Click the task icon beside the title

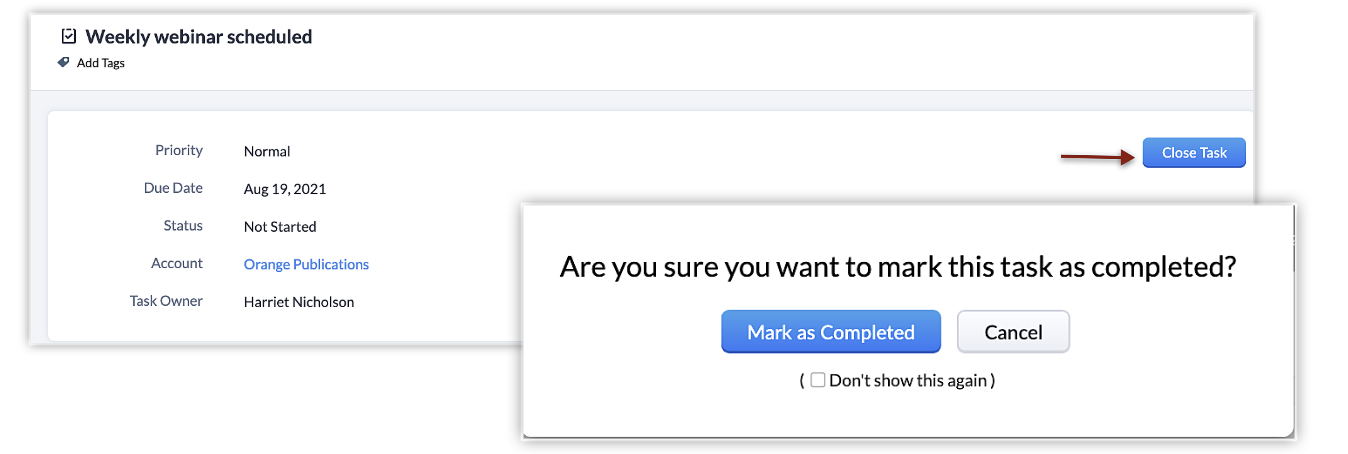69,37
